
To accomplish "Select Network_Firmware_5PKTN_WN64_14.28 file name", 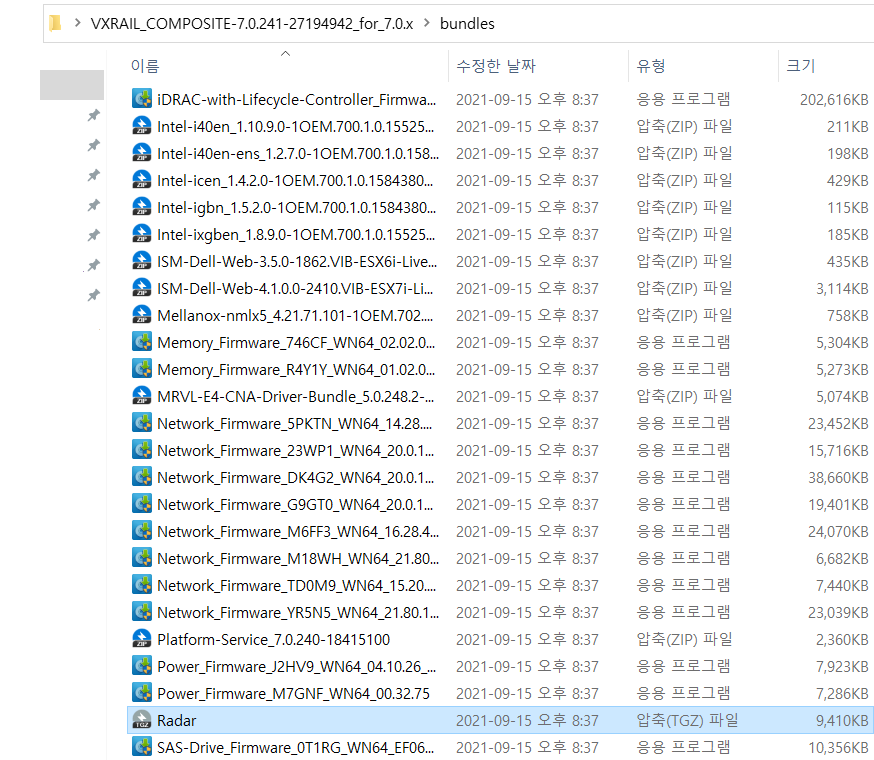I will tap(294, 424).
